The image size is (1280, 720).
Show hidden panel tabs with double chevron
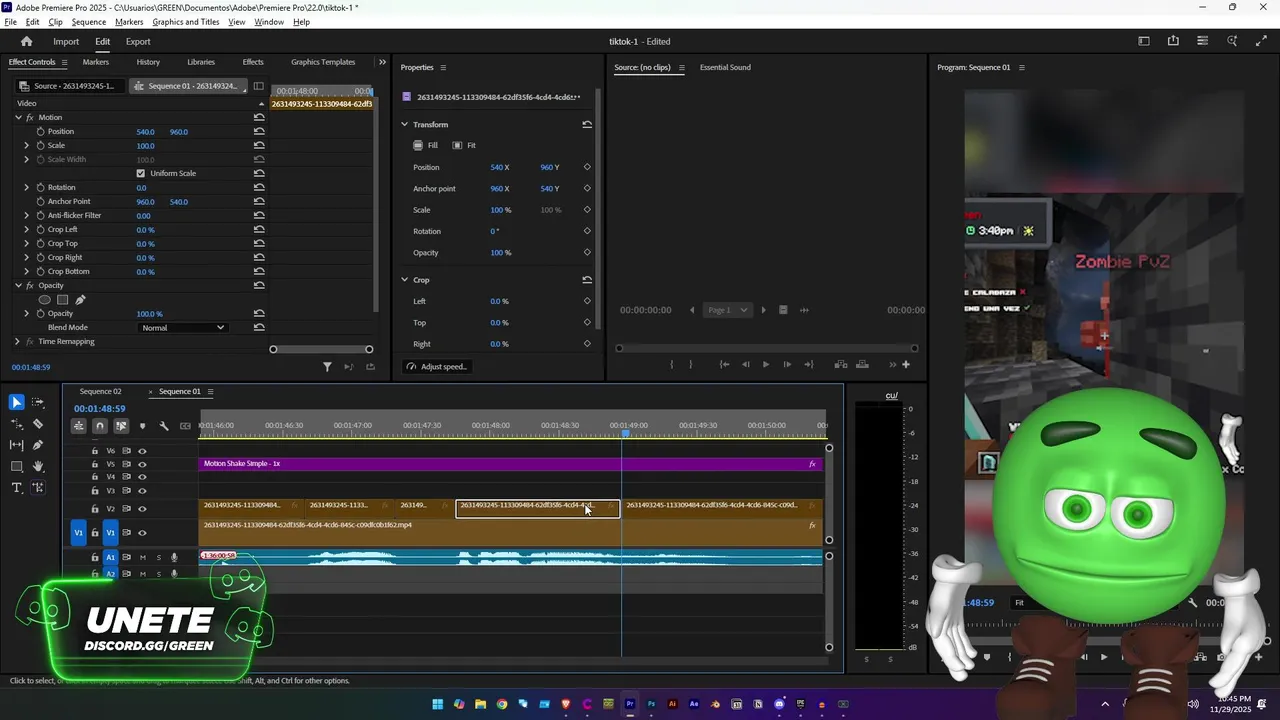pos(382,62)
